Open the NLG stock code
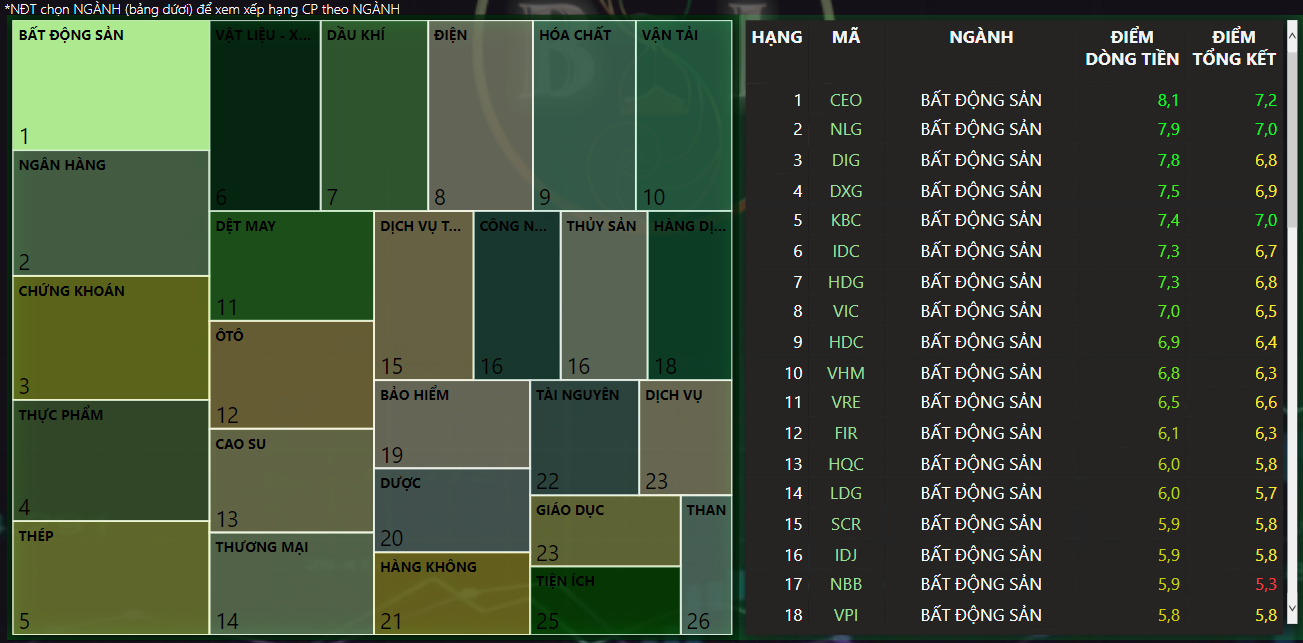The height and width of the screenshot is (643, 1303). click(845, 129)
